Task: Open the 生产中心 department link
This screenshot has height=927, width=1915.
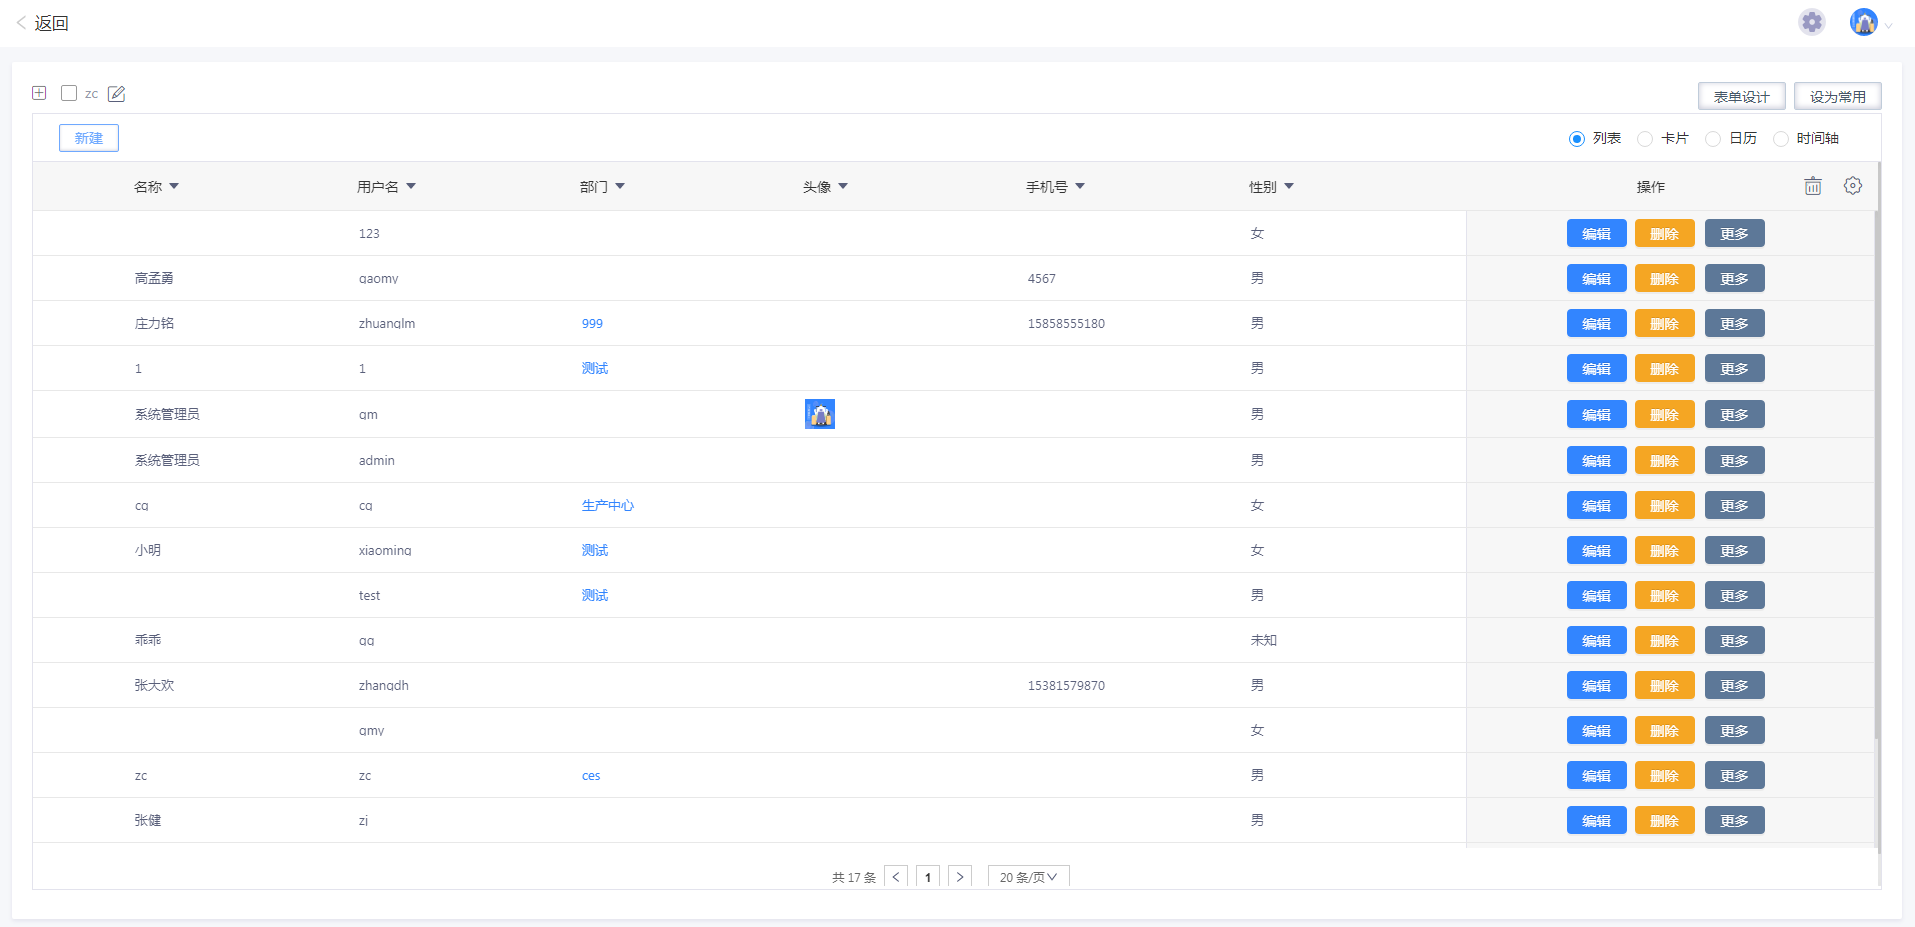Action: point(608,505)
